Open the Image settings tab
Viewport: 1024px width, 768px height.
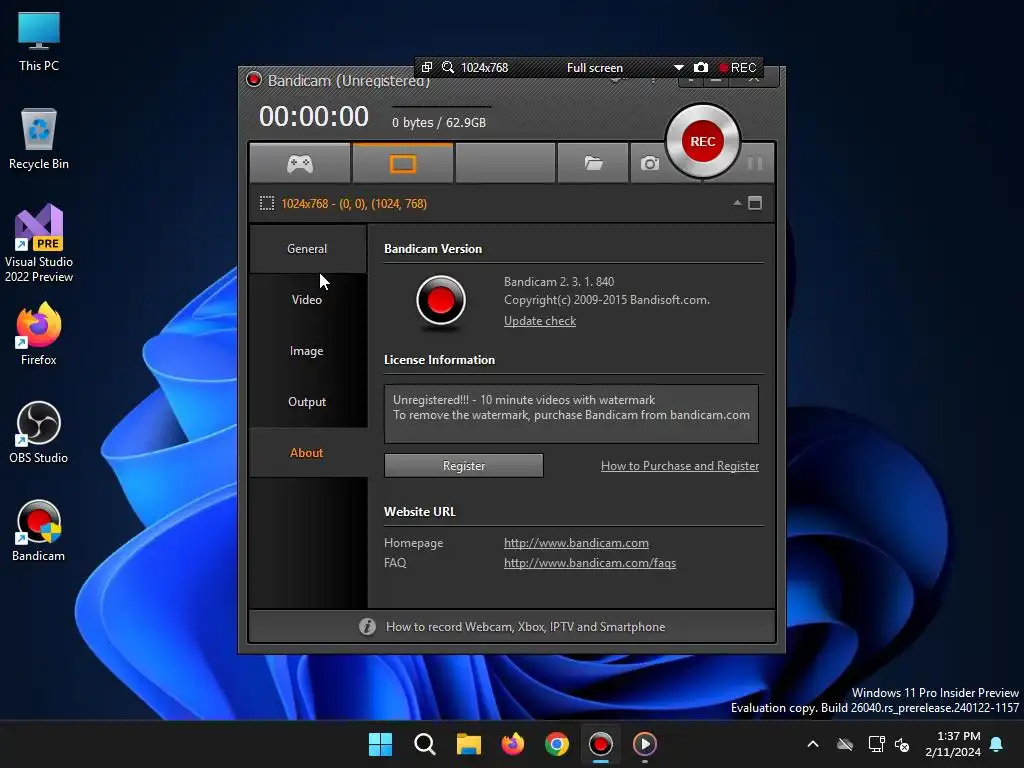308,351
